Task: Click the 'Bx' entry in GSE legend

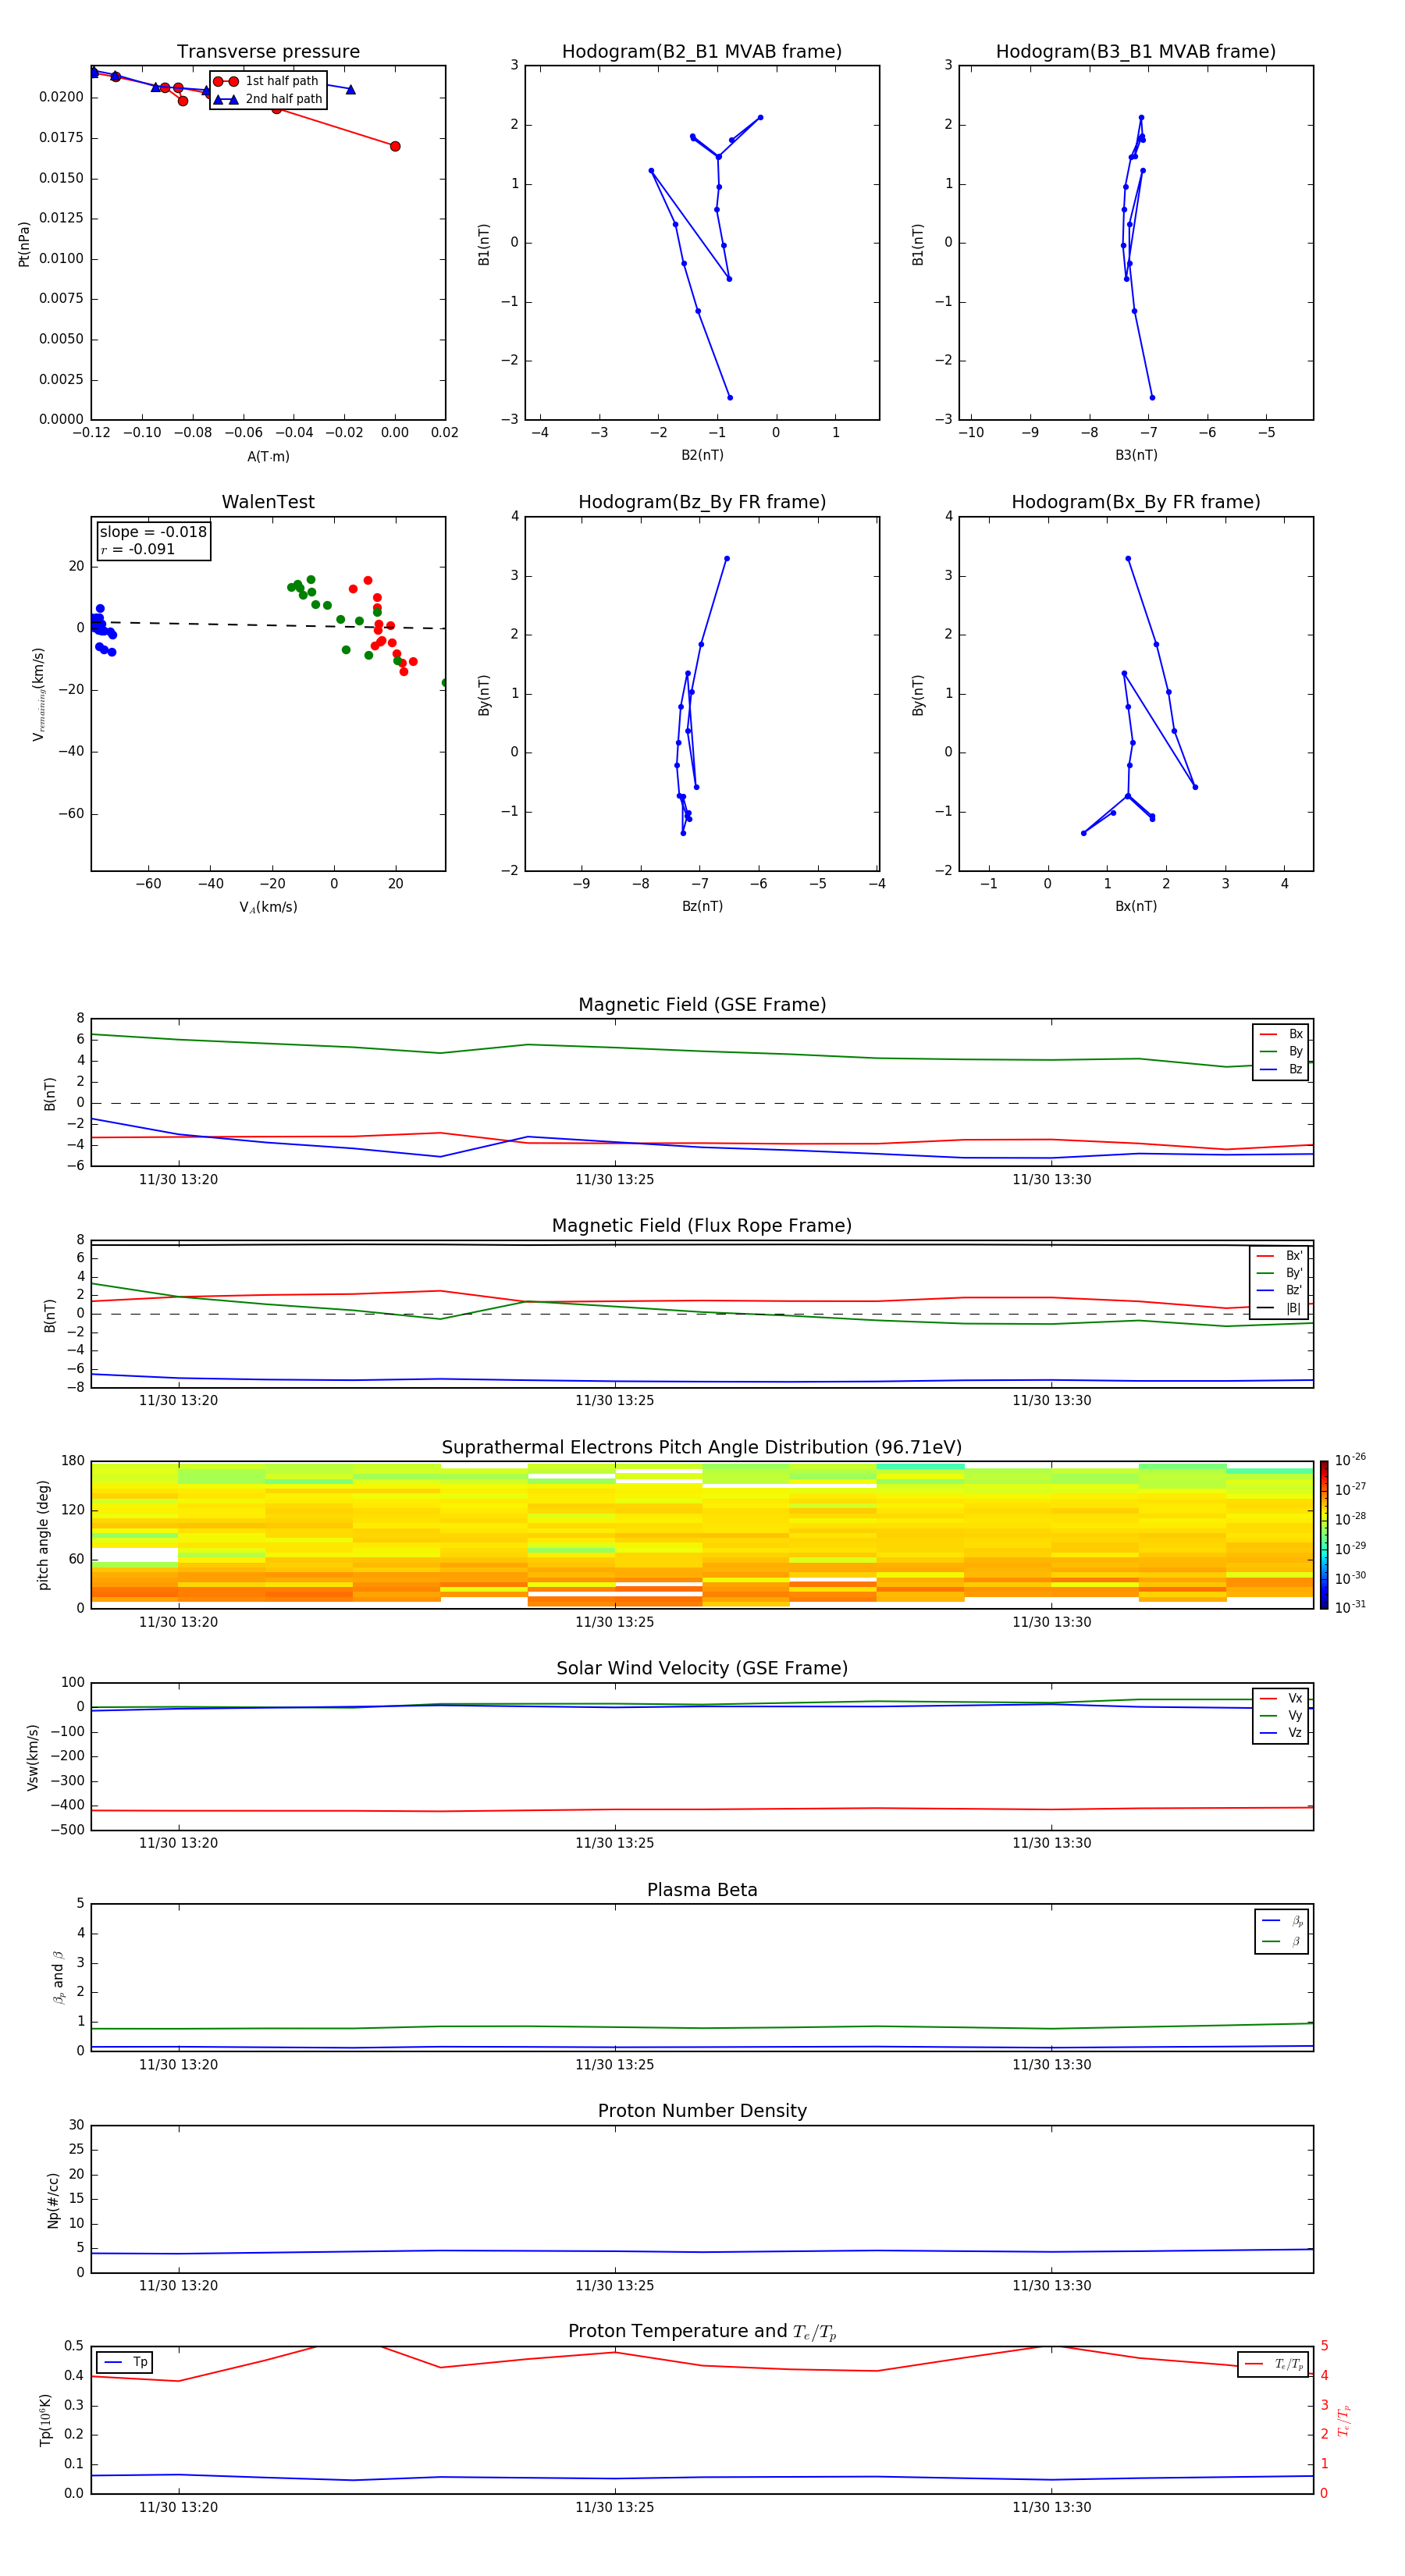Action: [x=1281, y=1034]
